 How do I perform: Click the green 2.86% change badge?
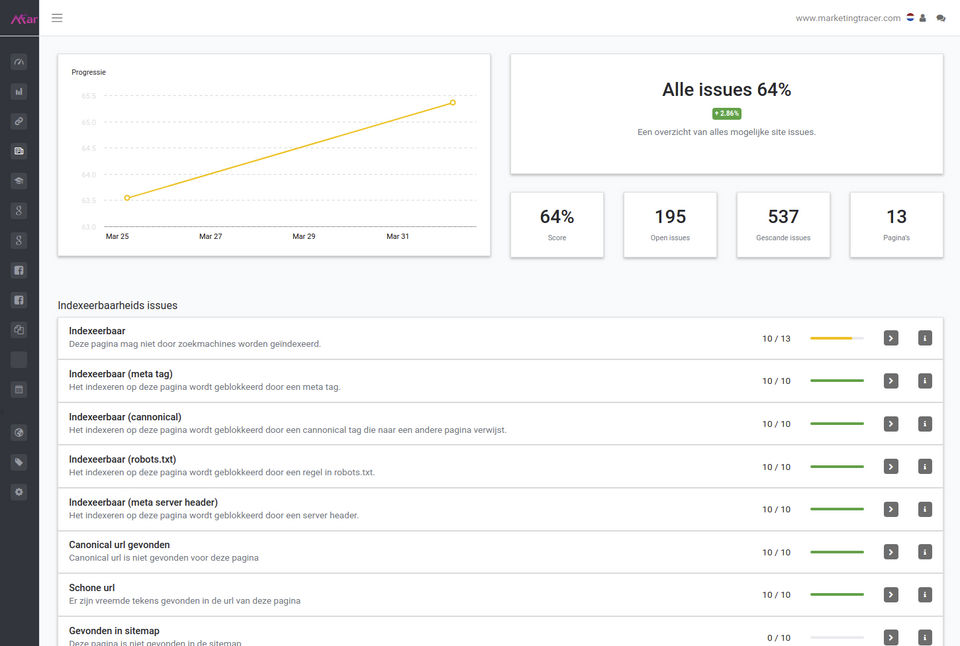pyautogui.click(x=727, y=113)
